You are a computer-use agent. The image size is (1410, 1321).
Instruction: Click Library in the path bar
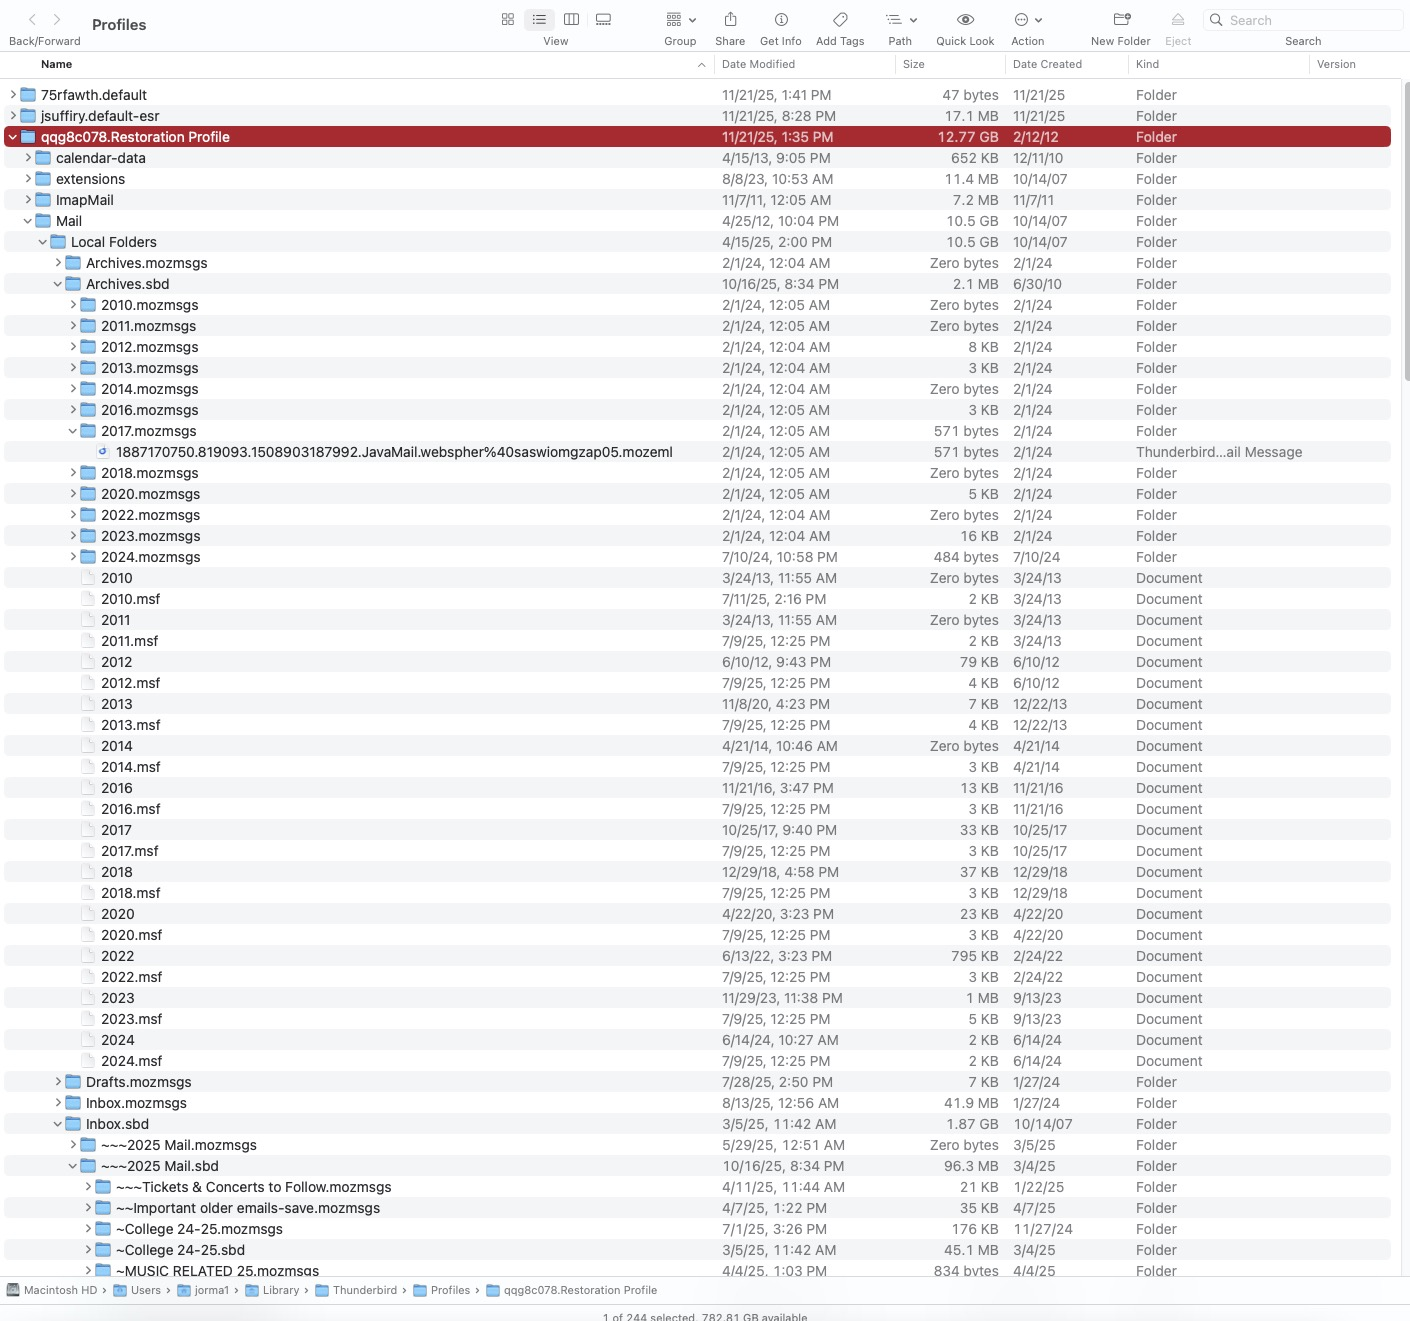[272, 1290]
